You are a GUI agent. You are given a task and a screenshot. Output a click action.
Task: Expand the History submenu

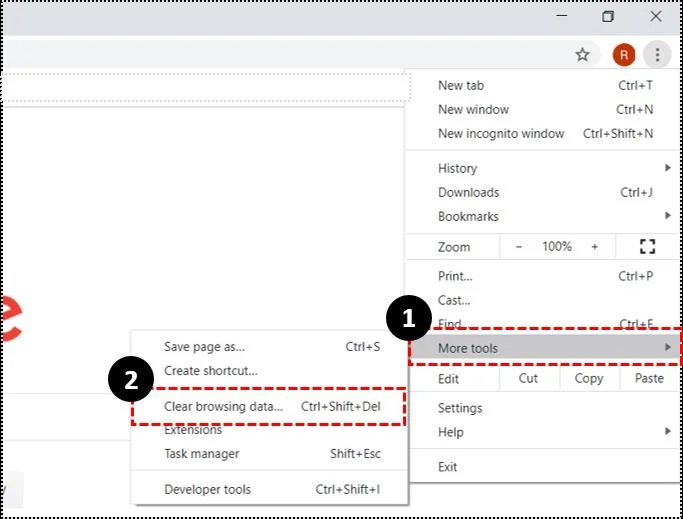coord(544,168)
